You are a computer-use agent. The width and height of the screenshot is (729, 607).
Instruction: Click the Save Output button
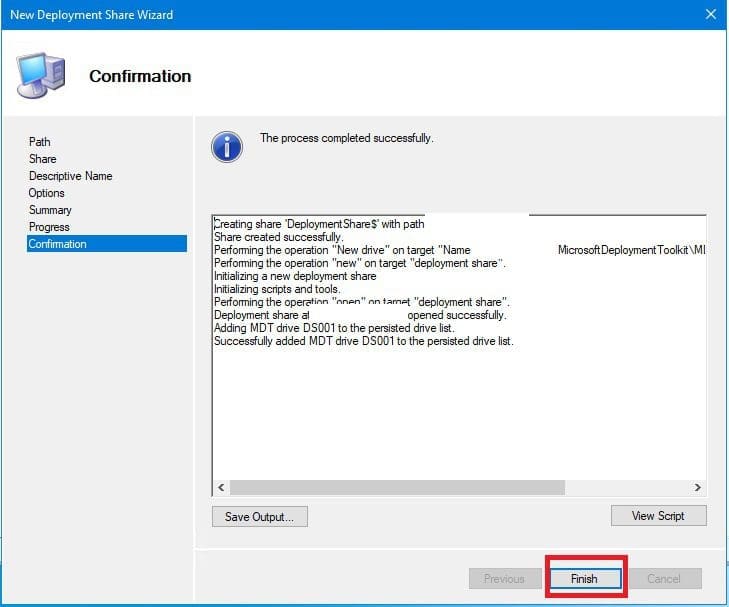click(x=259, y=516)
